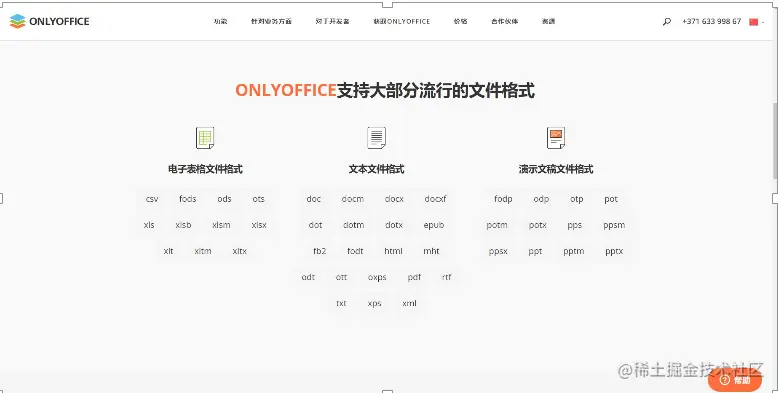Click the fodt format tag
This screenshot has height=393, width=778.
(355, 251)
